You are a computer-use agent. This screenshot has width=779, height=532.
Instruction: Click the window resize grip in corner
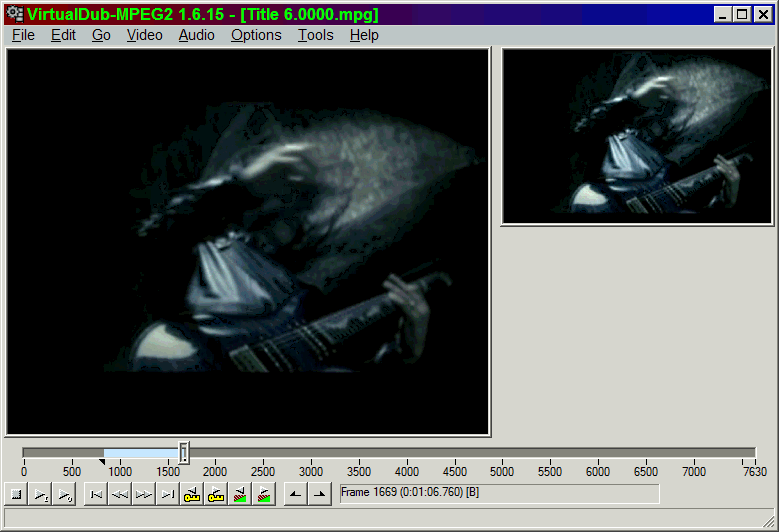coord(769,522)
